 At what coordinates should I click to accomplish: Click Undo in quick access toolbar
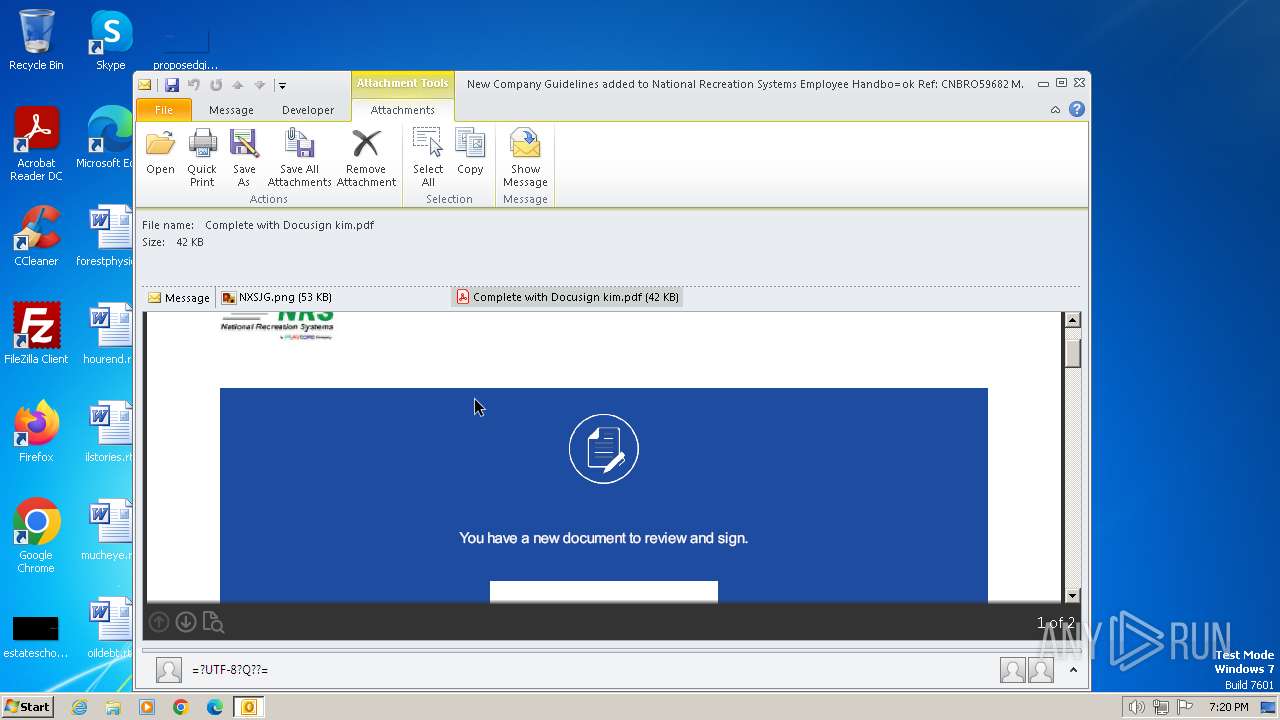(194, 85)
